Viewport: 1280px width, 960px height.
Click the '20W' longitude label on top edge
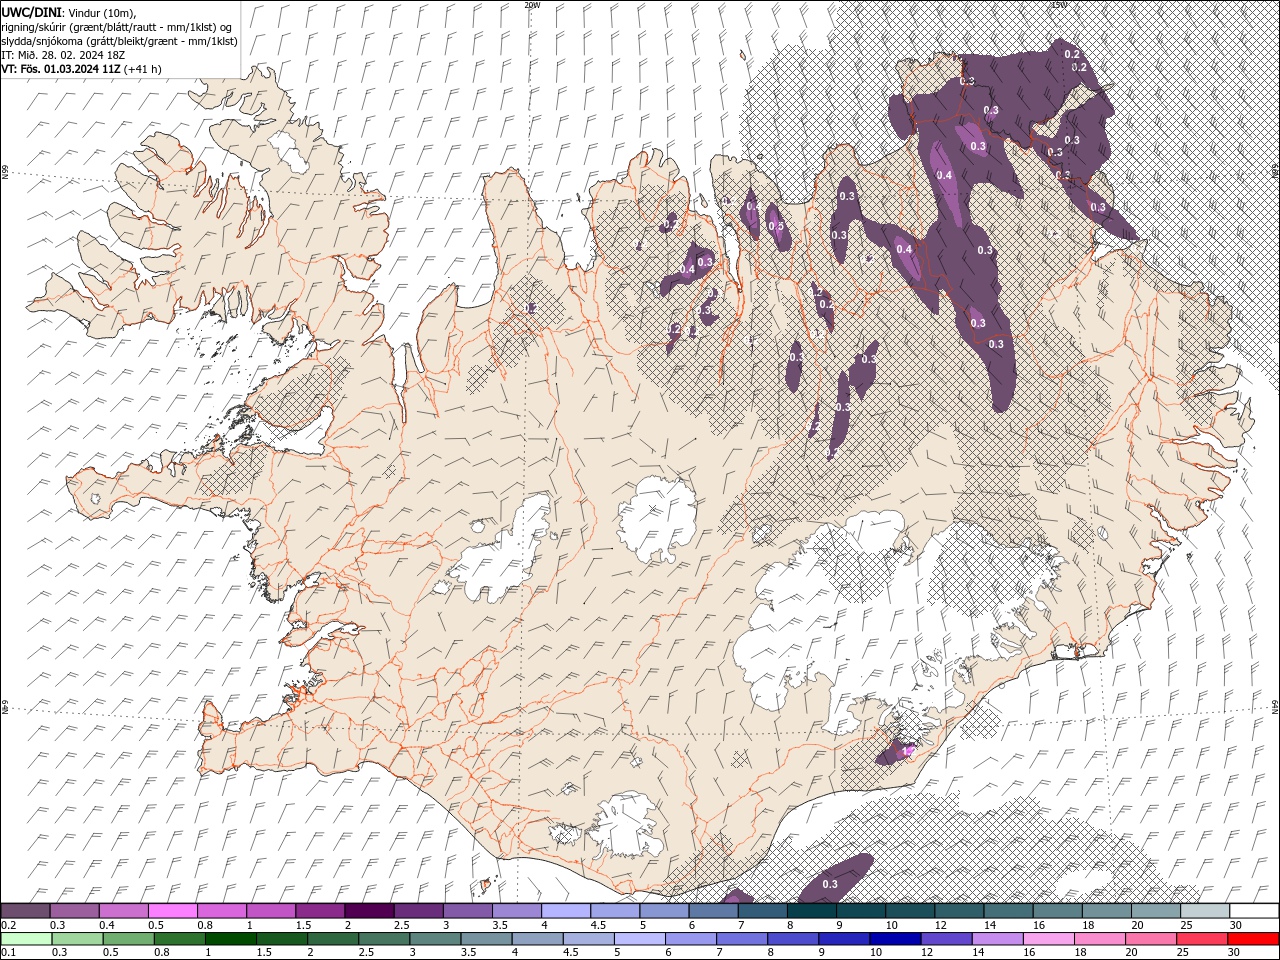532,5
